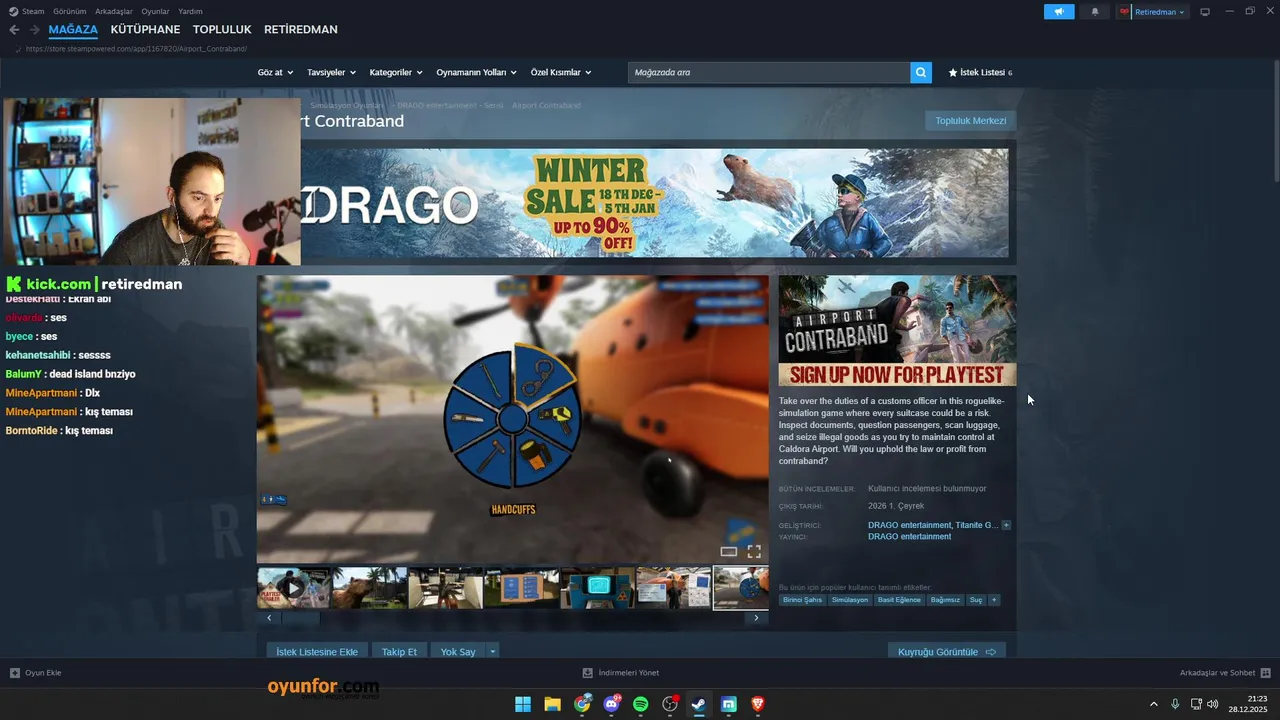Expand Oynamanın Yolları dropdown
This screenshot has height=720, width=1280.
coord(477,72)
